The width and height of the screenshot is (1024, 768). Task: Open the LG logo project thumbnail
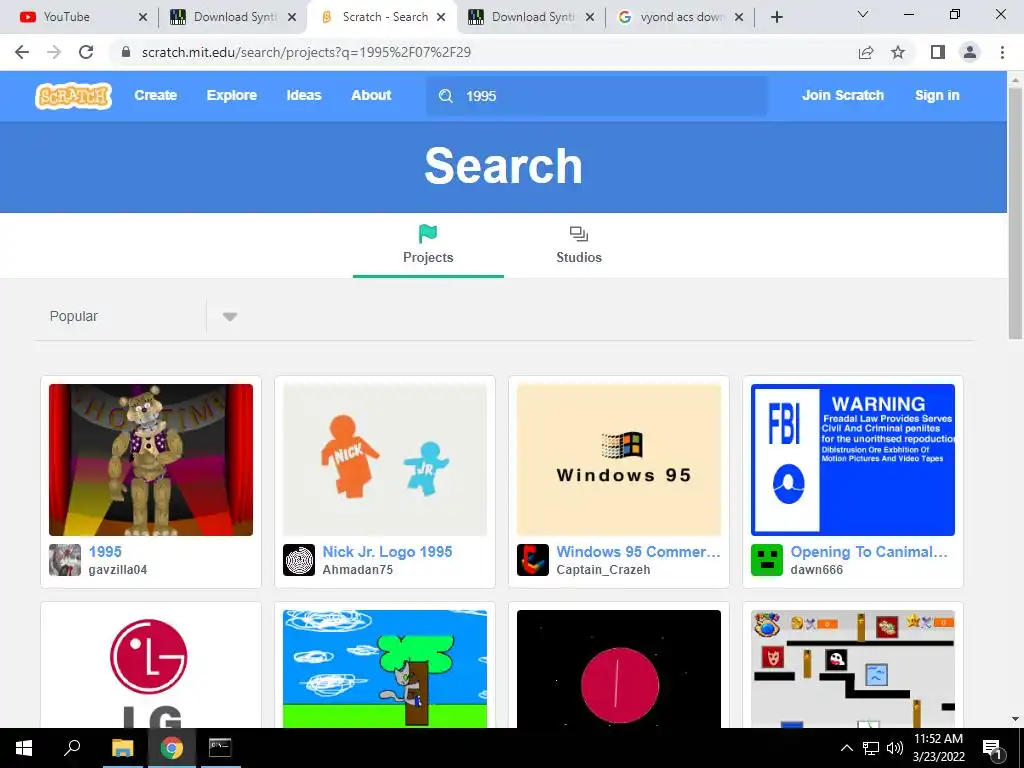click(x=151, y=669)
